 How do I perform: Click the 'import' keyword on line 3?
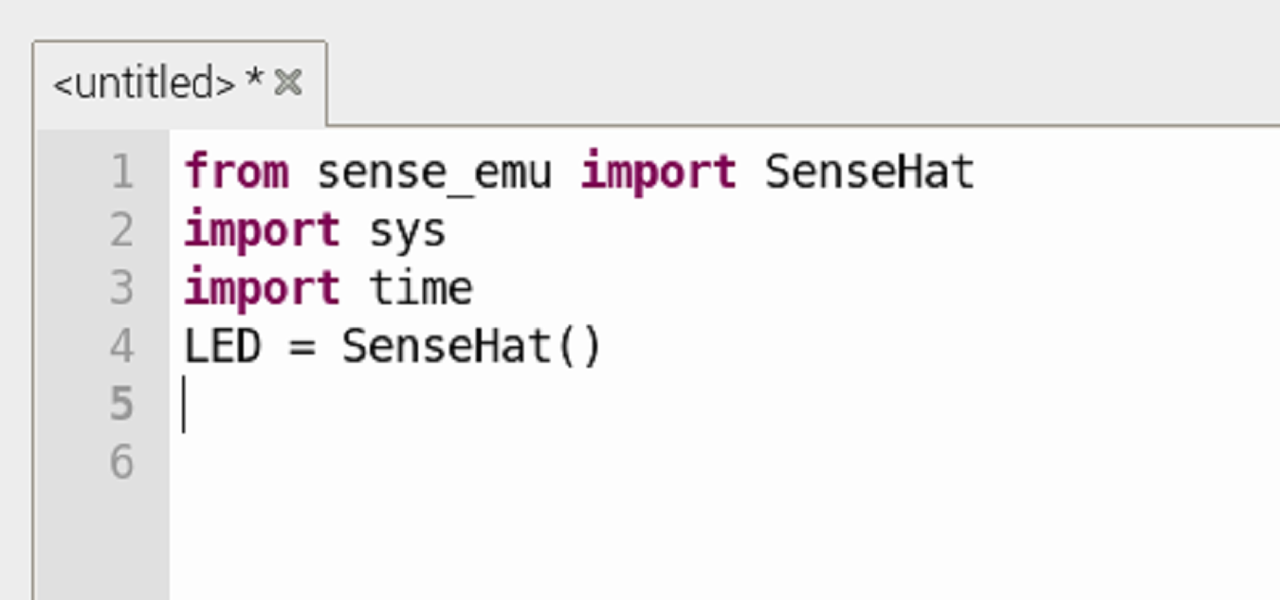pos(263,288)
